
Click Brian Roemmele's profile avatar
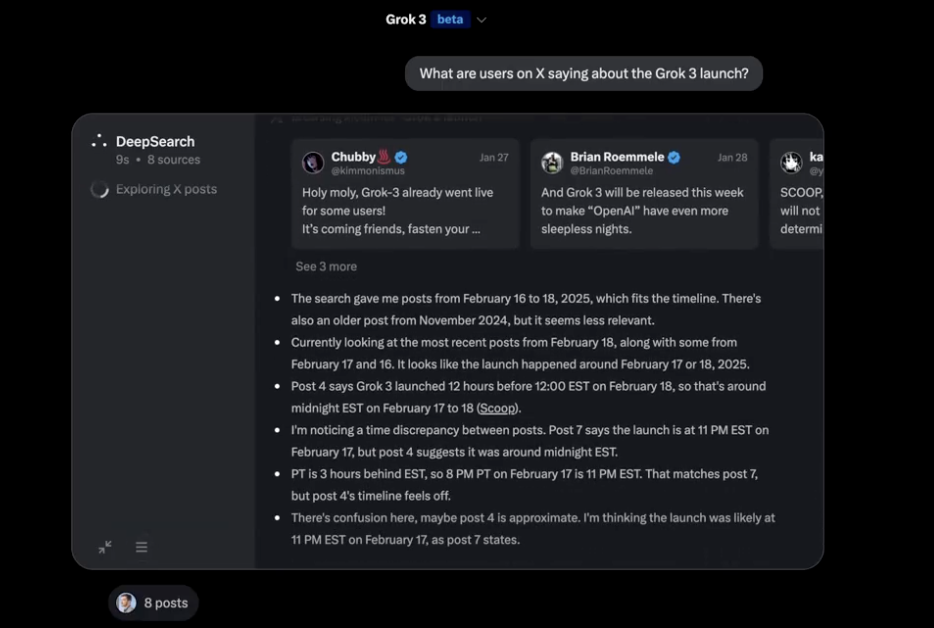point(554,162)
